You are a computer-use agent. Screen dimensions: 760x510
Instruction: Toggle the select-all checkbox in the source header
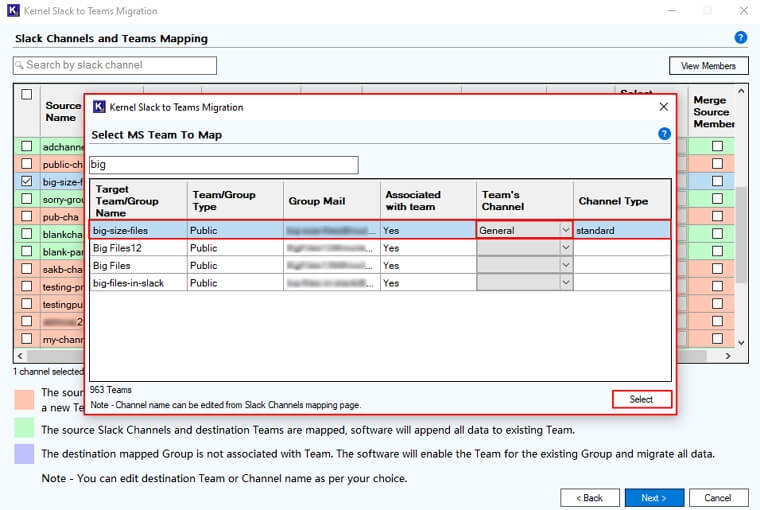pos(27,94)
